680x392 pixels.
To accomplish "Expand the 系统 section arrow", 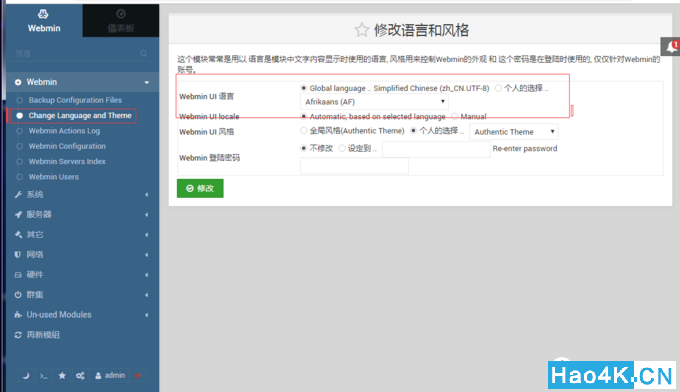I will [147, 195].
